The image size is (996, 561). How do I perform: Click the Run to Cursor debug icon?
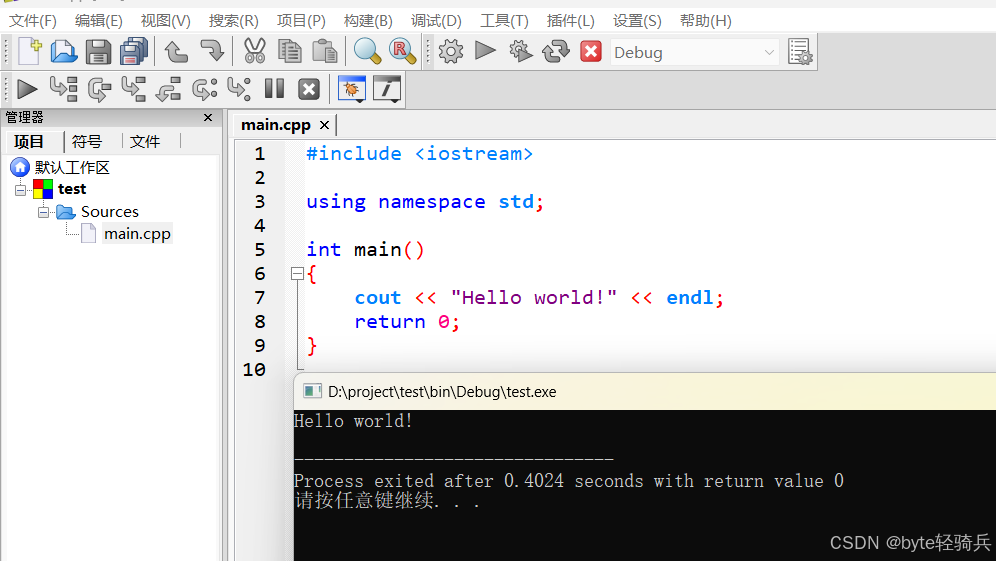click(63, 89)
